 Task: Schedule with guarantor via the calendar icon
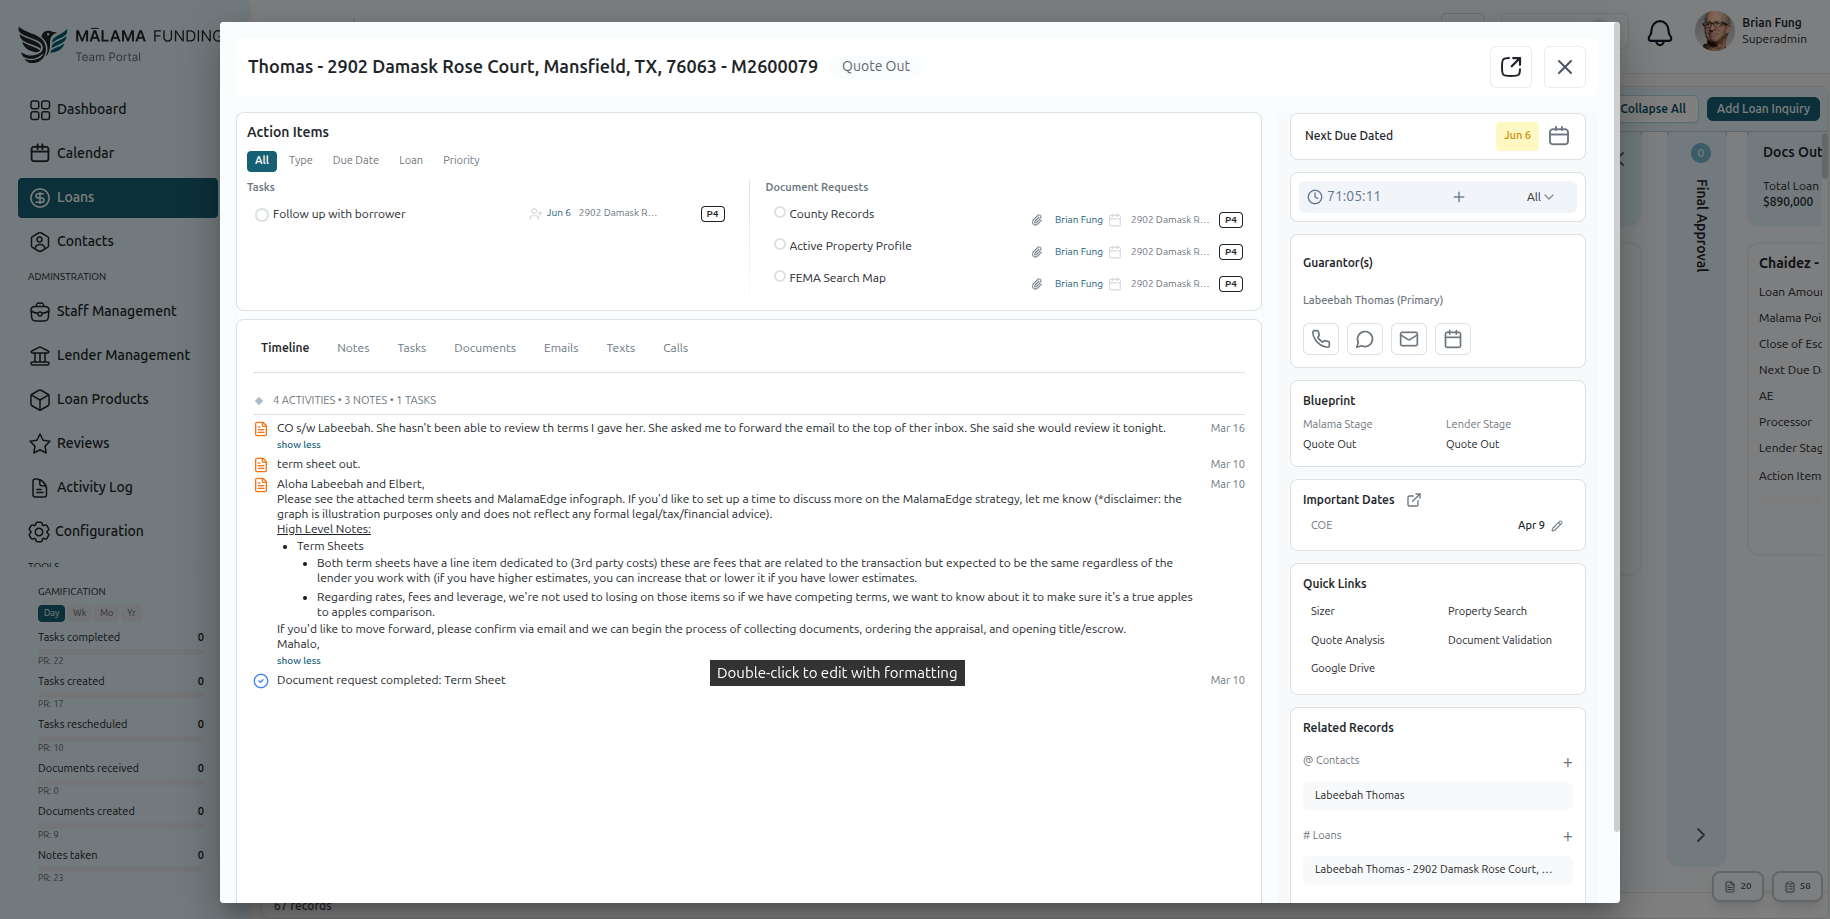pos(1452,338)
